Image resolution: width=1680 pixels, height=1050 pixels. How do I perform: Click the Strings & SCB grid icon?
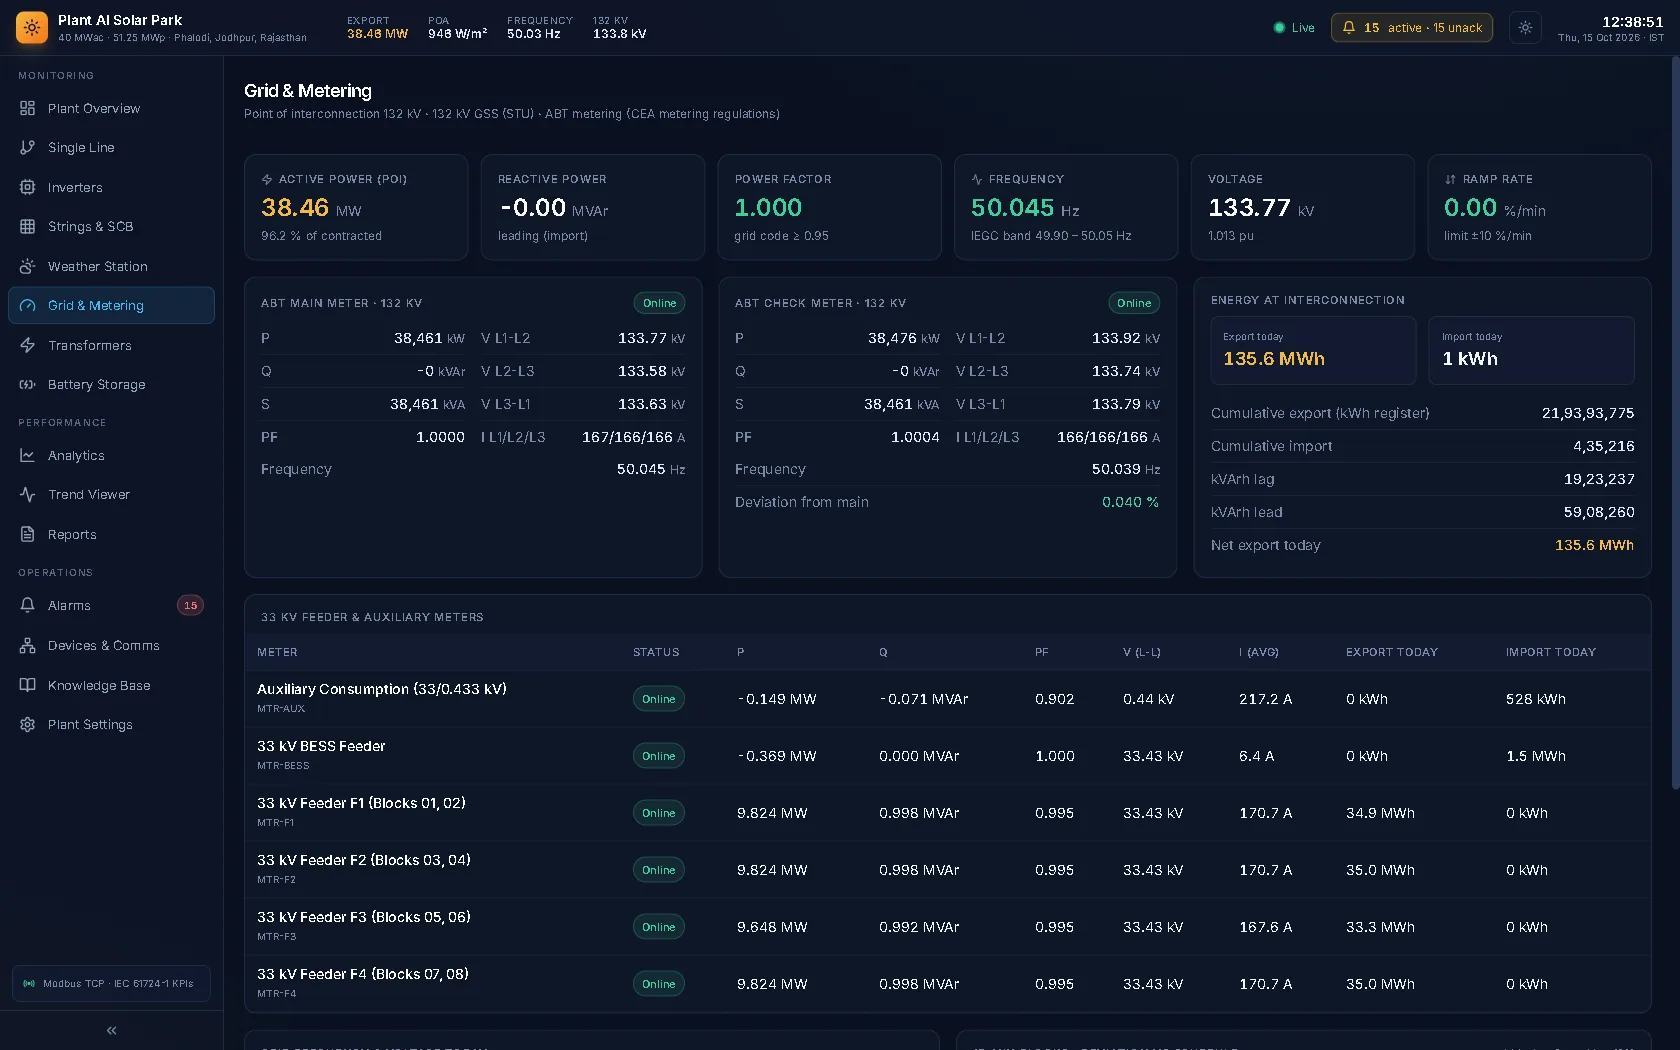[x=28, y=226]
